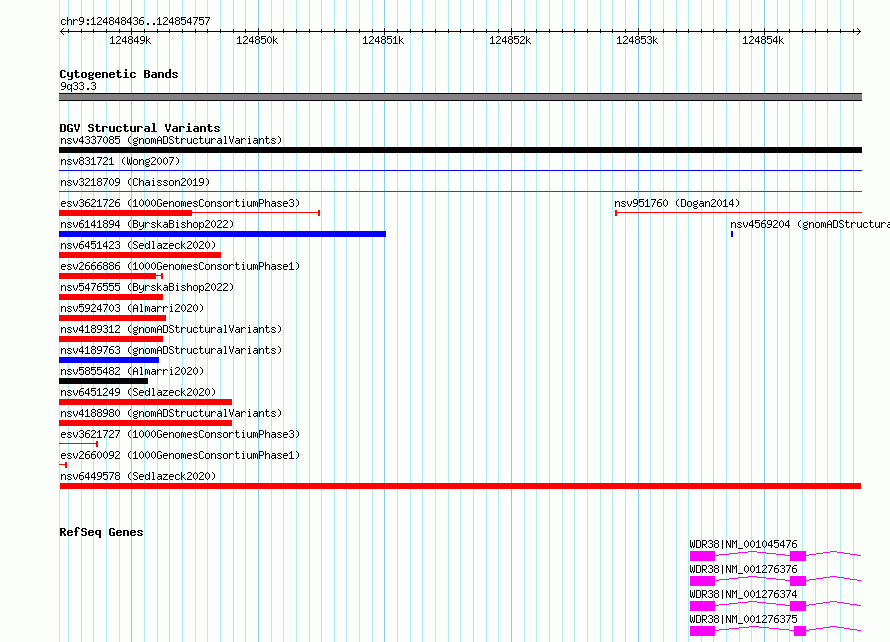Viewport: 890px width, 642px height.
Task: Click the ruler's right arrow end
Action: point(858,31)
